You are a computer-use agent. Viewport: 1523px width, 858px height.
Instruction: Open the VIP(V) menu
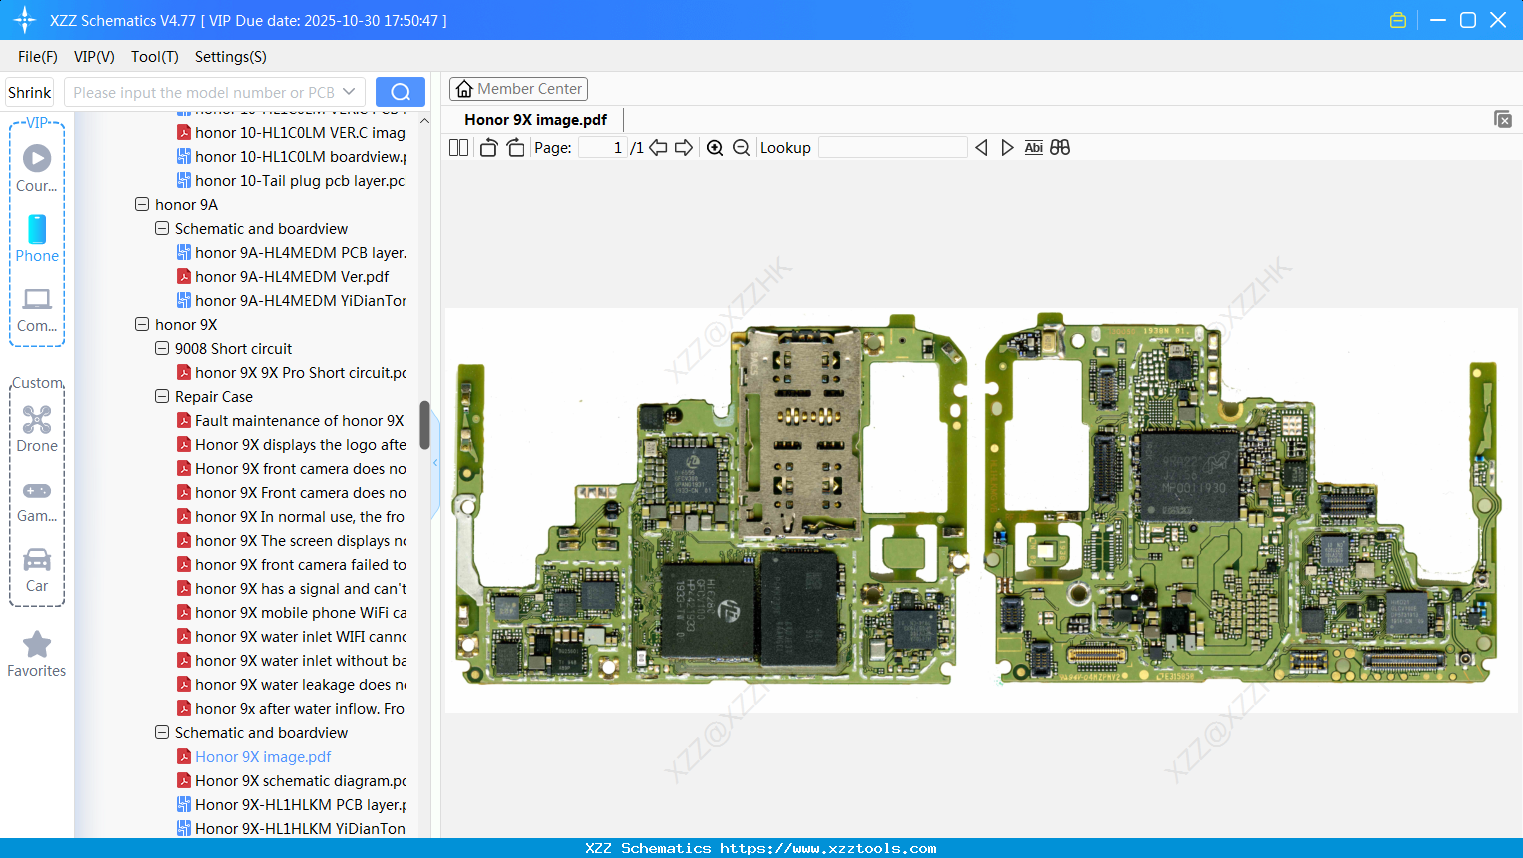coord(94,57)
